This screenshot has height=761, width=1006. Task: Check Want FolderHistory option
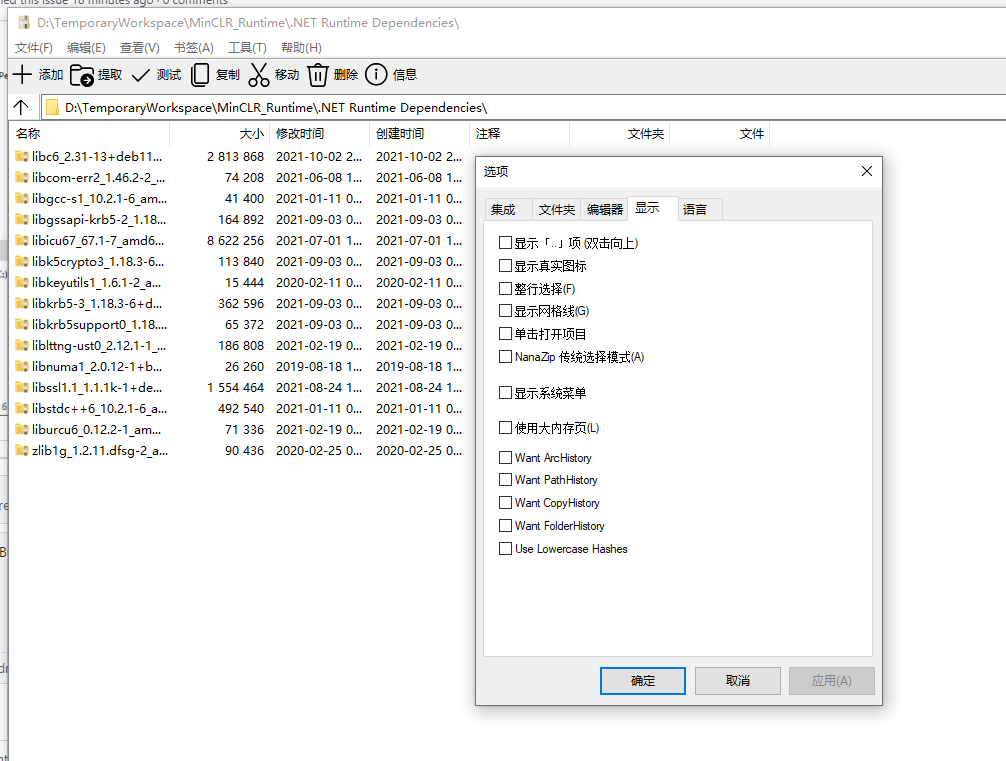click(506, 526)
